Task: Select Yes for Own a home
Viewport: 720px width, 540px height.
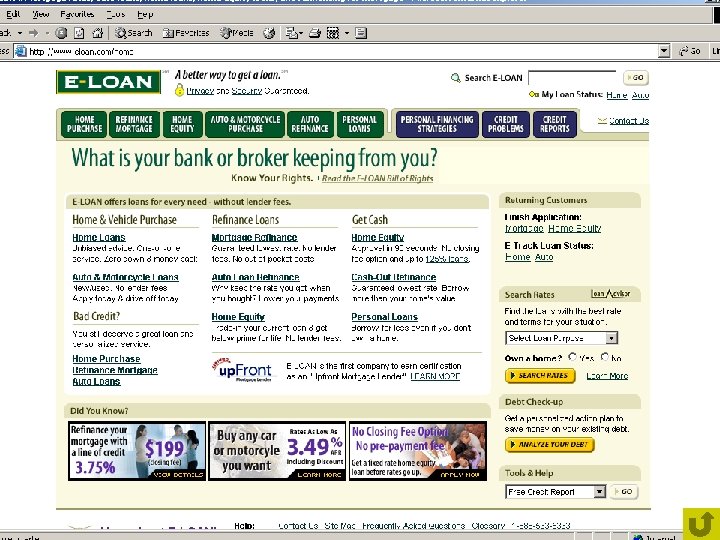Action: click(x=572, y=357)
